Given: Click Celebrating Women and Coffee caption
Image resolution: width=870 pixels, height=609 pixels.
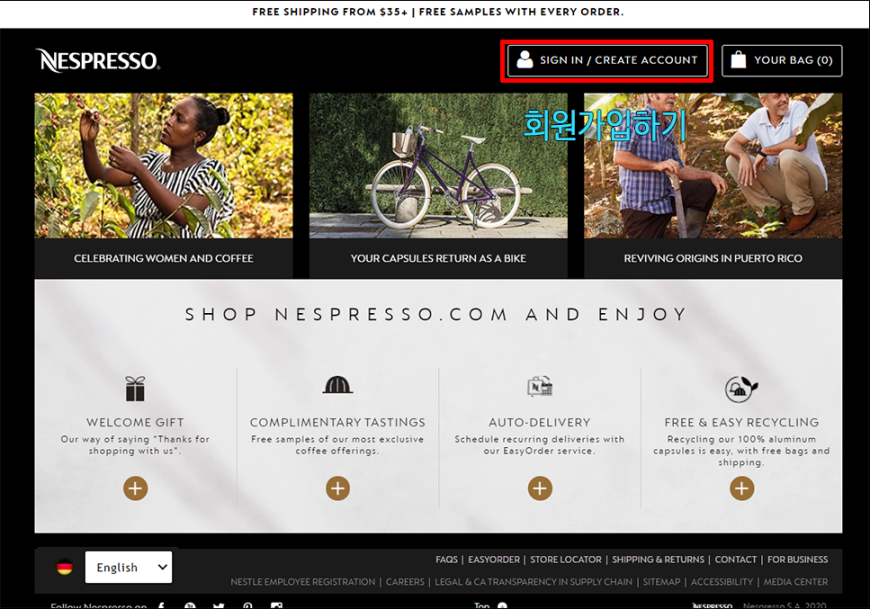Looking at the screenshot, I should click(x=164, y=258).
